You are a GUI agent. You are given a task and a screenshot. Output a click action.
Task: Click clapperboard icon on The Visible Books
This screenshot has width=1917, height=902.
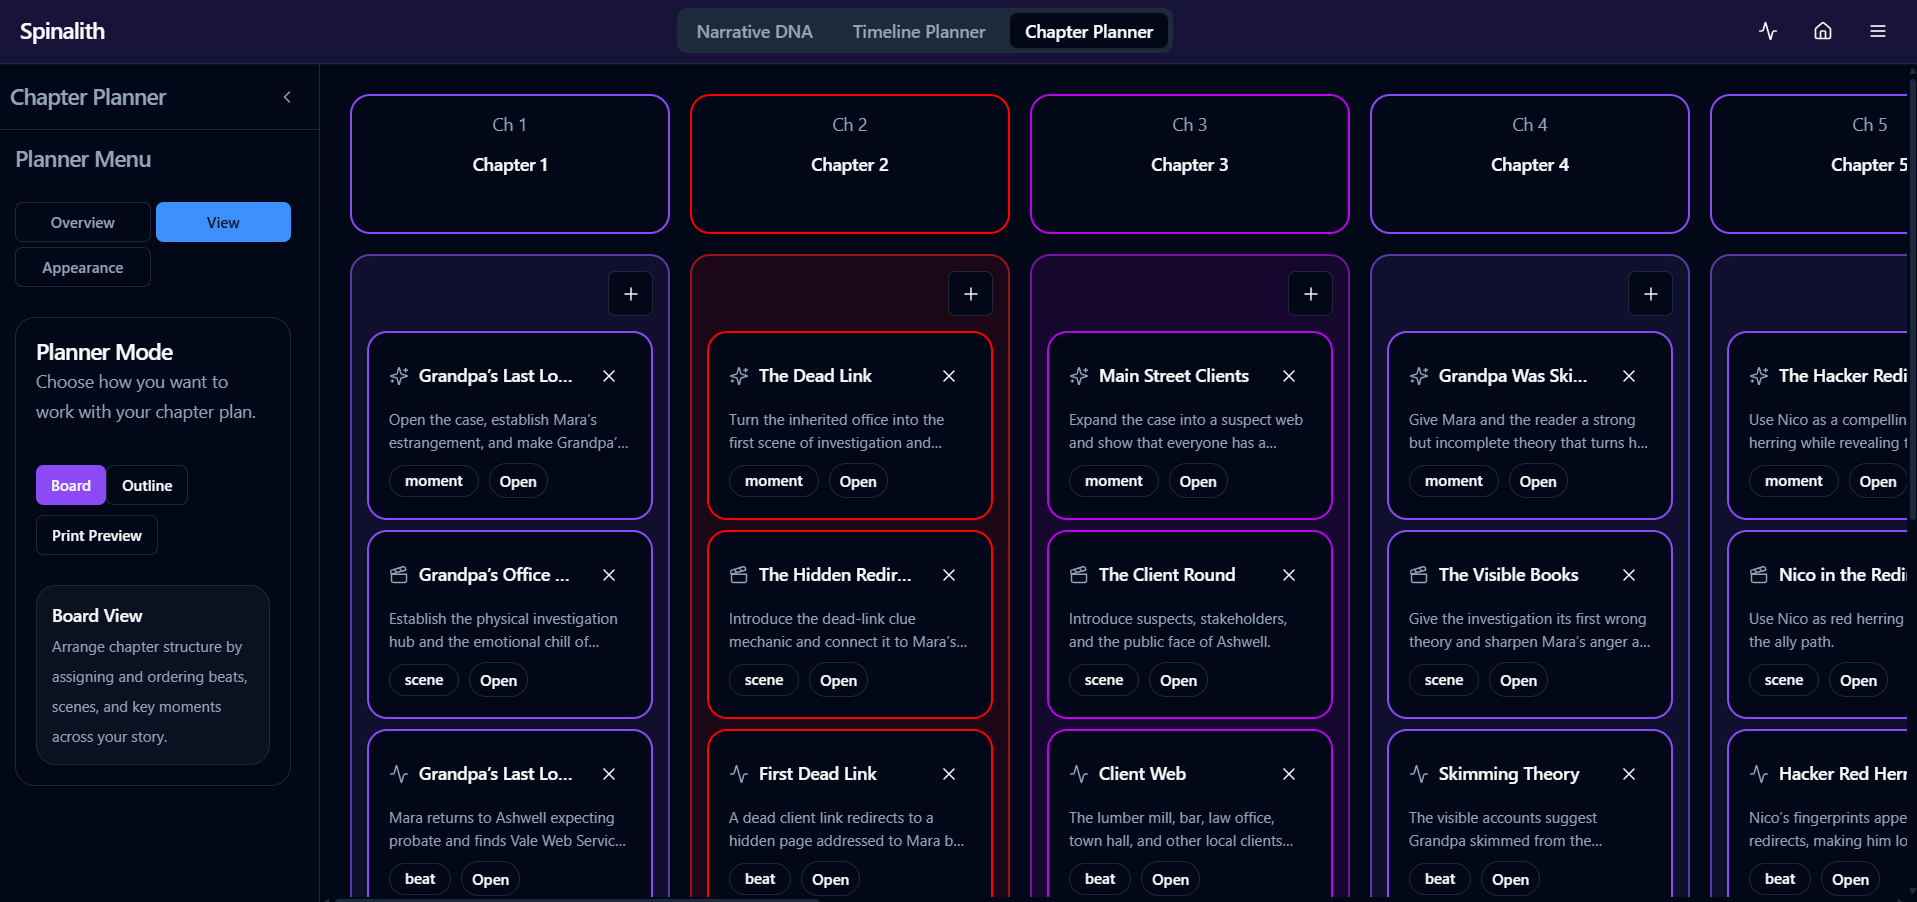click(1419, 575)
